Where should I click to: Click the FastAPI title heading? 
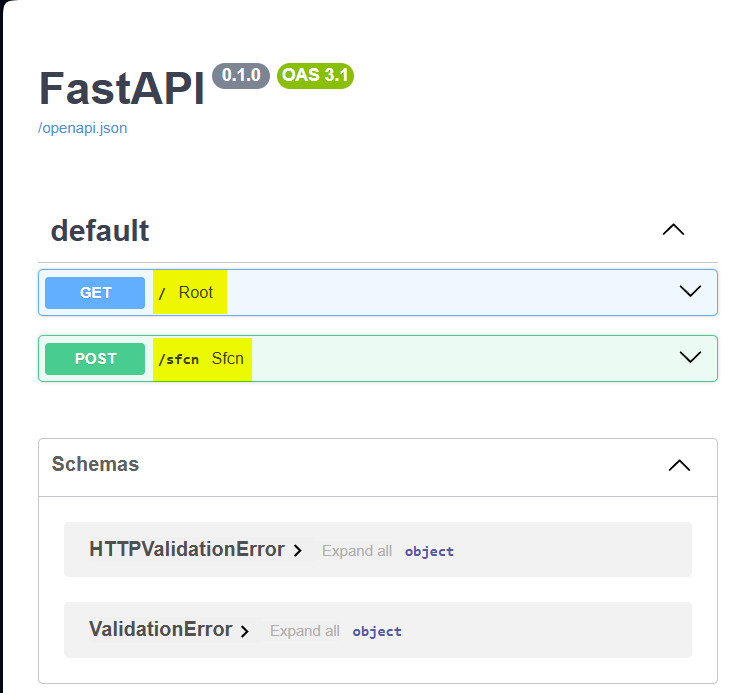click(x=122, y=88)
